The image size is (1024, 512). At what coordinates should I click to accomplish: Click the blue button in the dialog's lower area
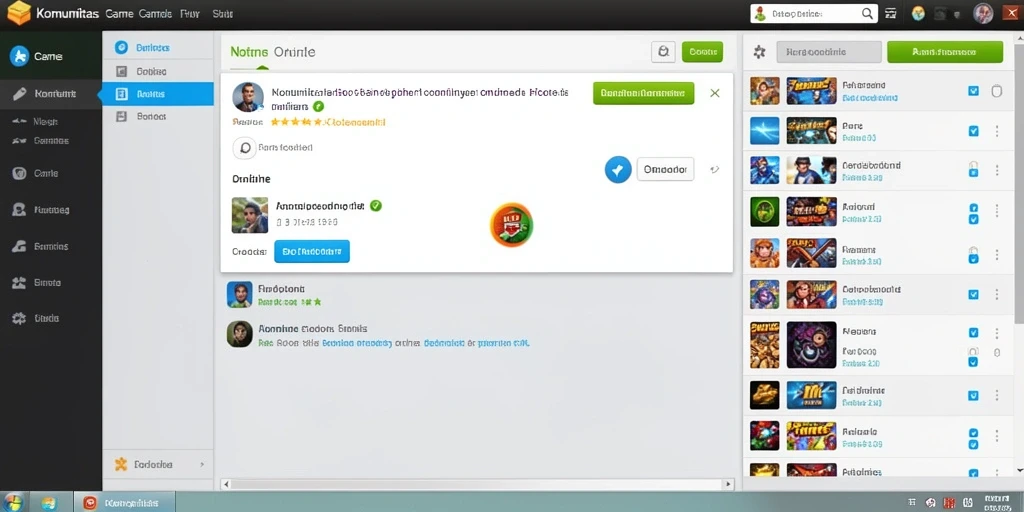pos(312,251)
